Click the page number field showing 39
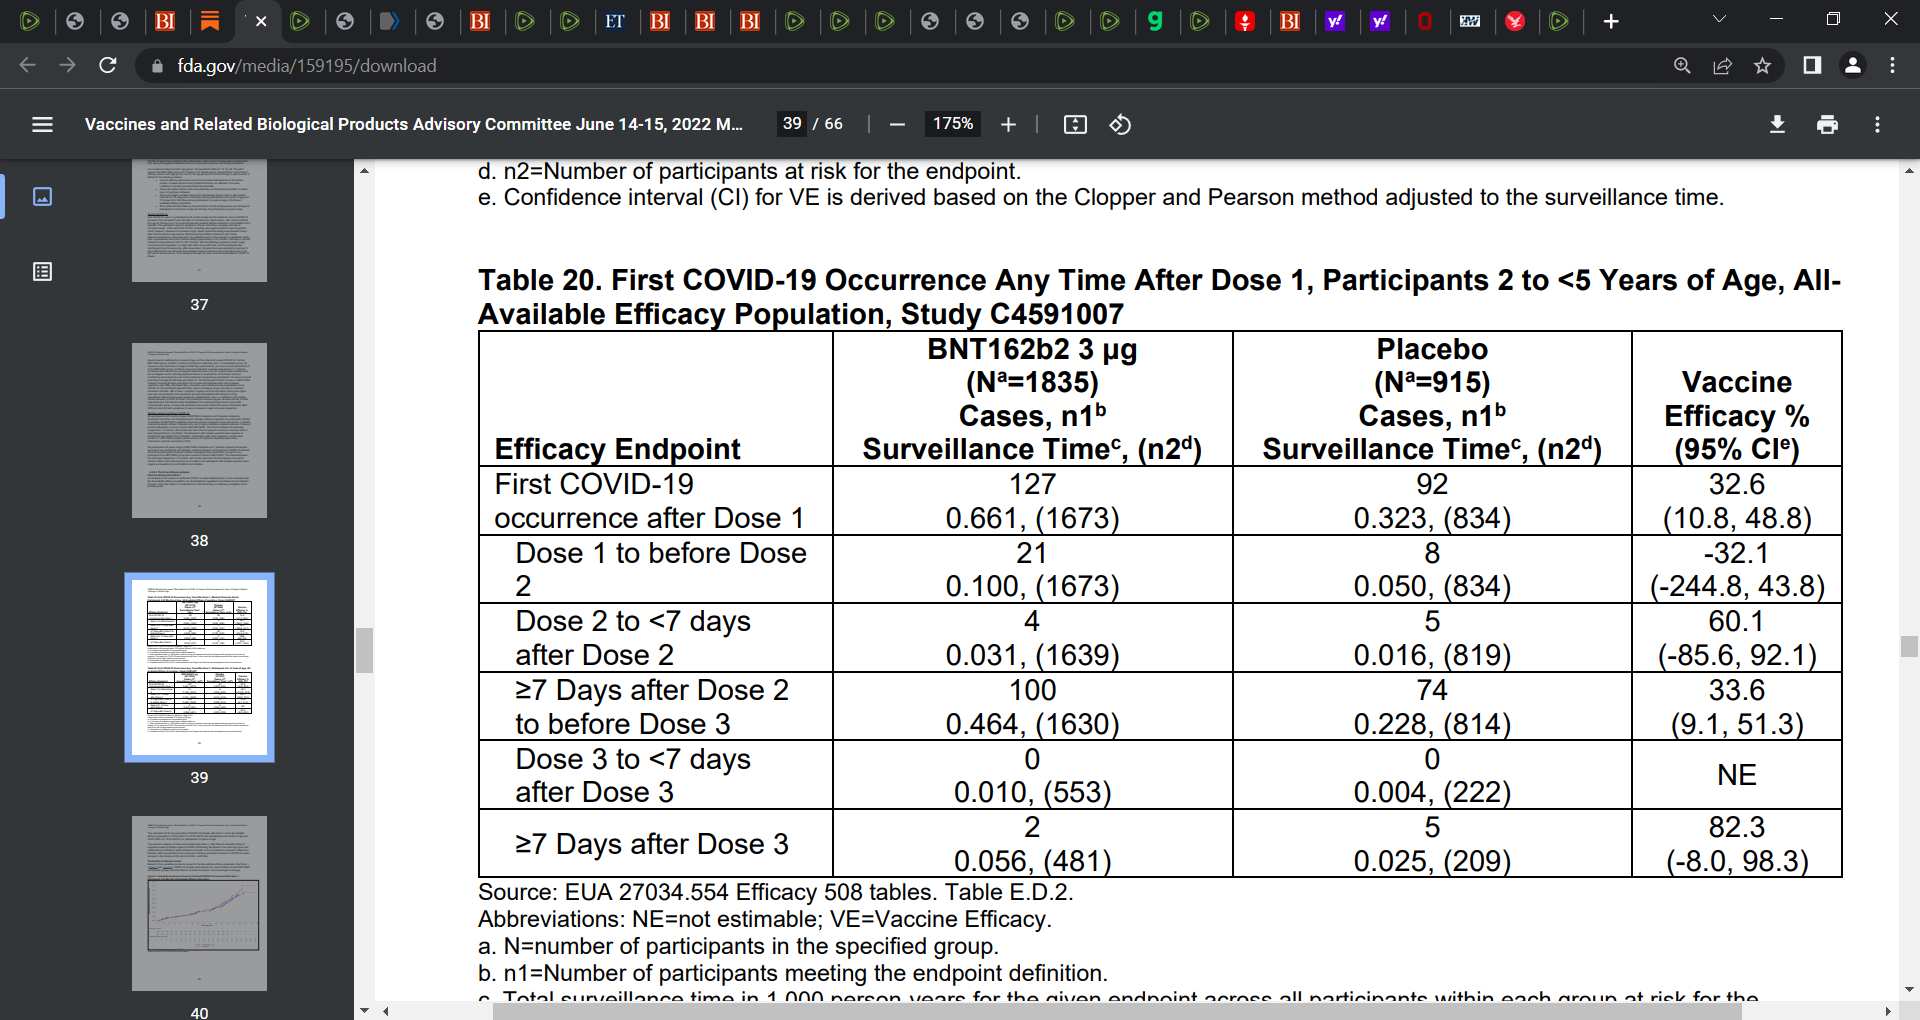1920x1020 pixels. pos(792,124)
